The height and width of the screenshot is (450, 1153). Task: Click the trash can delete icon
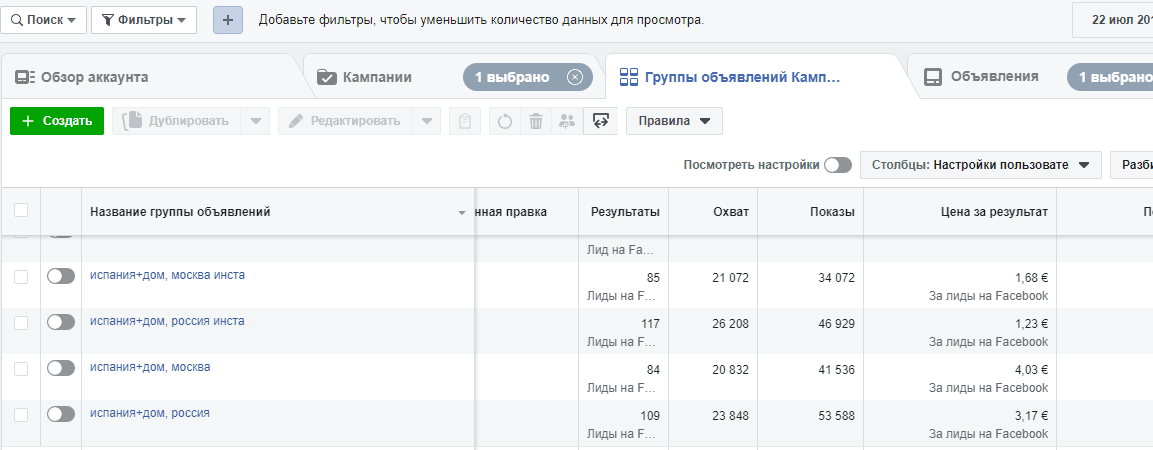tap(536, 121)
